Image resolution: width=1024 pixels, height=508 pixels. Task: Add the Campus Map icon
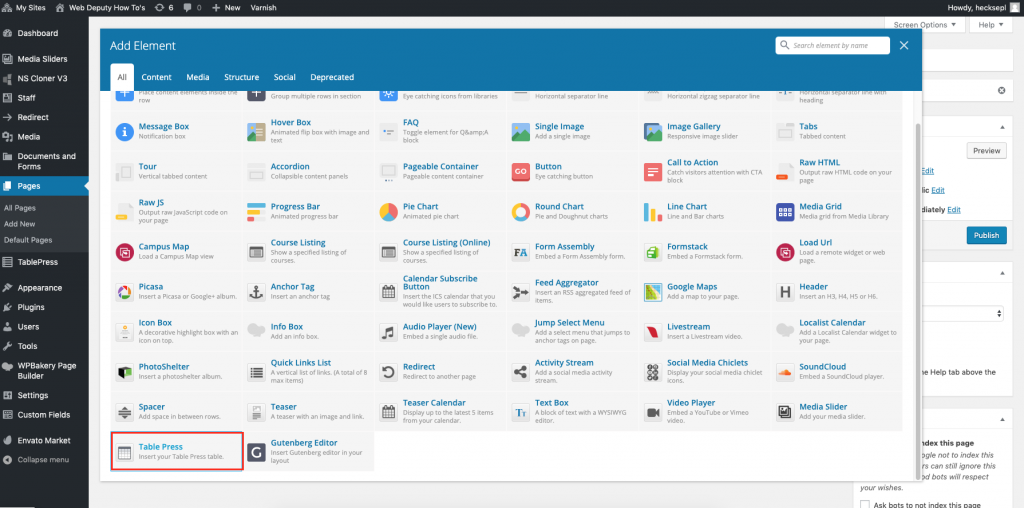point(125,251)
